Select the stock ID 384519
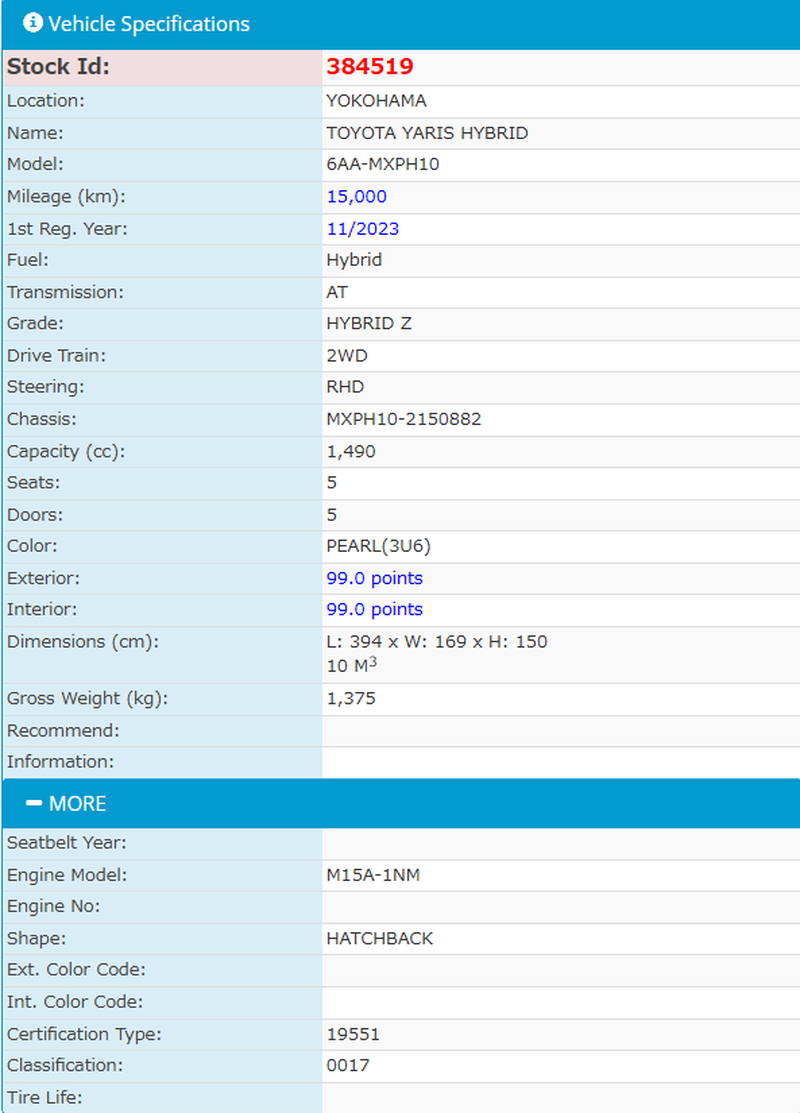This screenshot has width=800, height=1113. tap(370, 67)
